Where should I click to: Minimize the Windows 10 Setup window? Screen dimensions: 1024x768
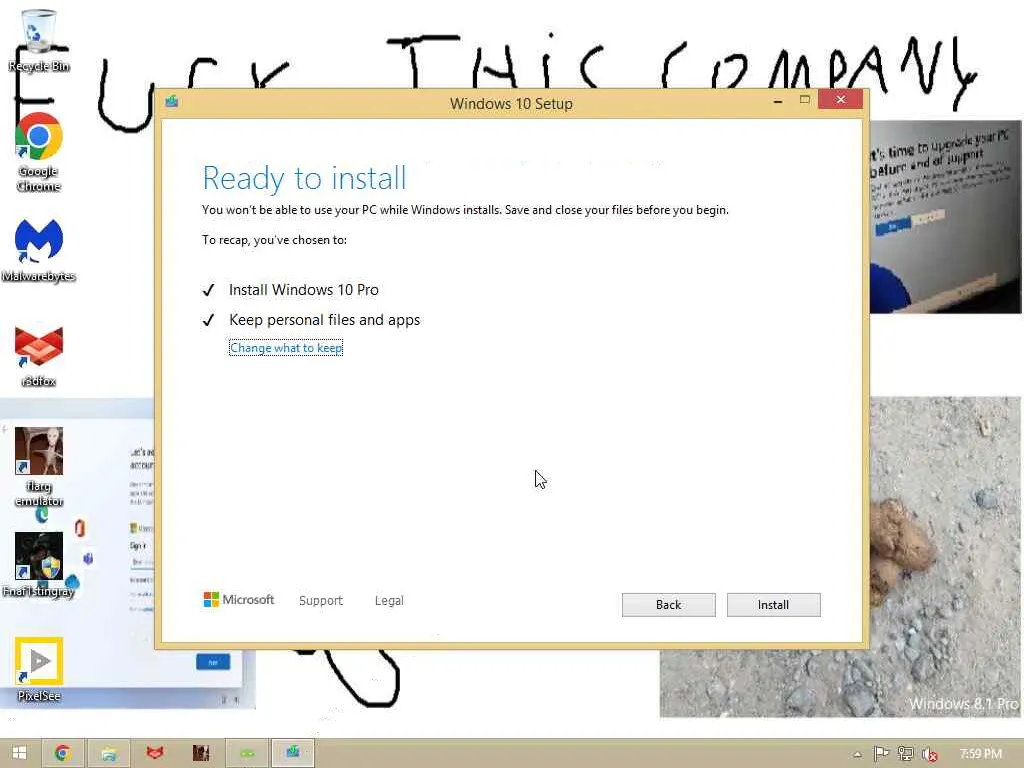(x=777, y=101)
